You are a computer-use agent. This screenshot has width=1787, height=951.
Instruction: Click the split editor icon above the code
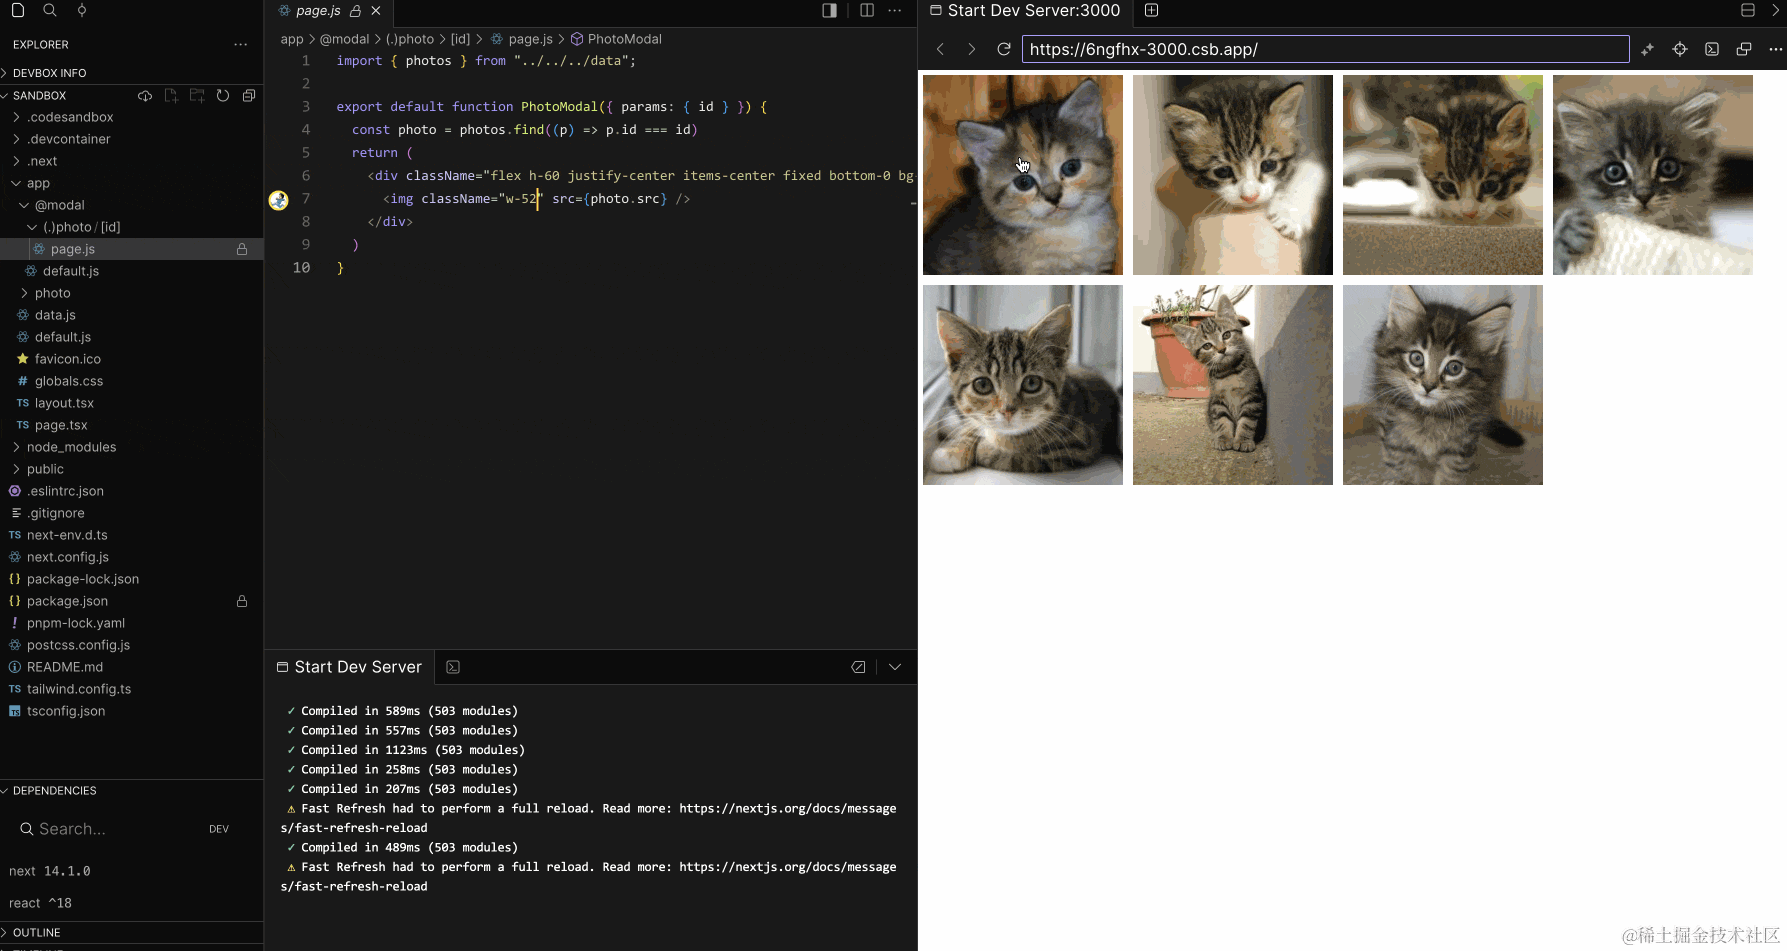[866, 10]
